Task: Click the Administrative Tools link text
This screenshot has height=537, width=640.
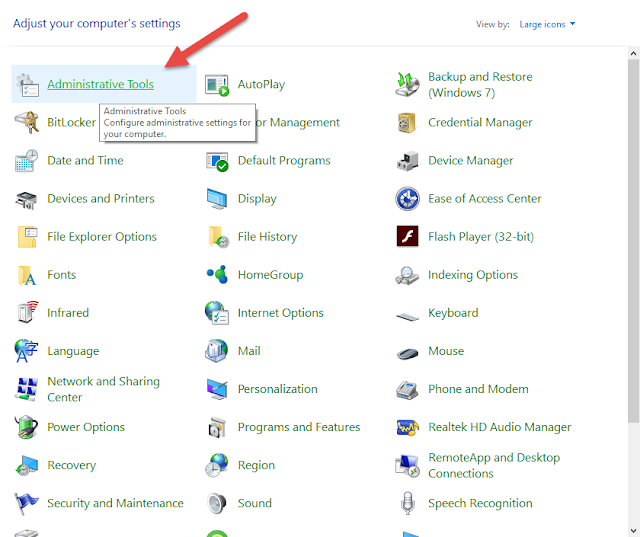Action: [x=100, y=84]
